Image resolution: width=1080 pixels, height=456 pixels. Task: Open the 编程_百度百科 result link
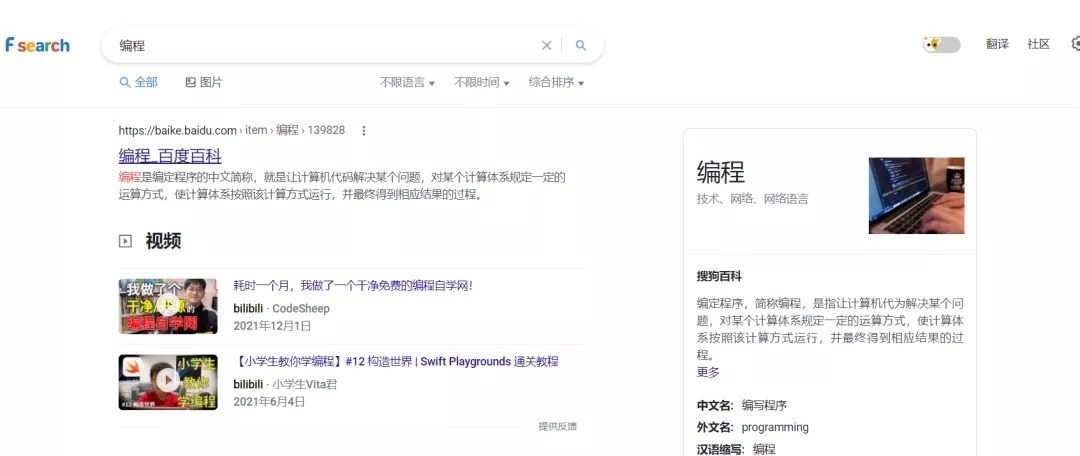point(170,156)
